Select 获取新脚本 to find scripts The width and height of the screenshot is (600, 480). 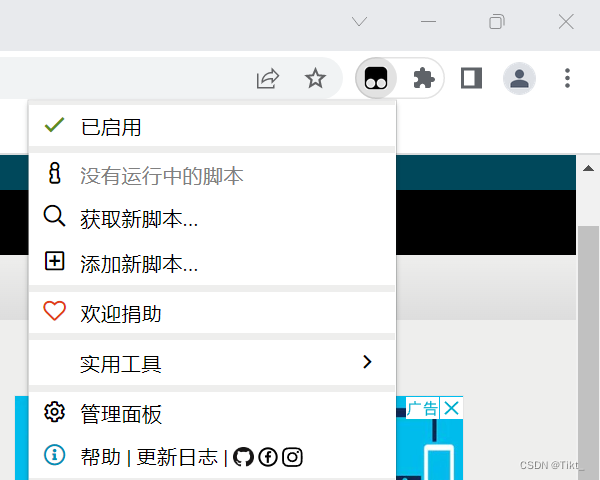click(x=212, y=219)
